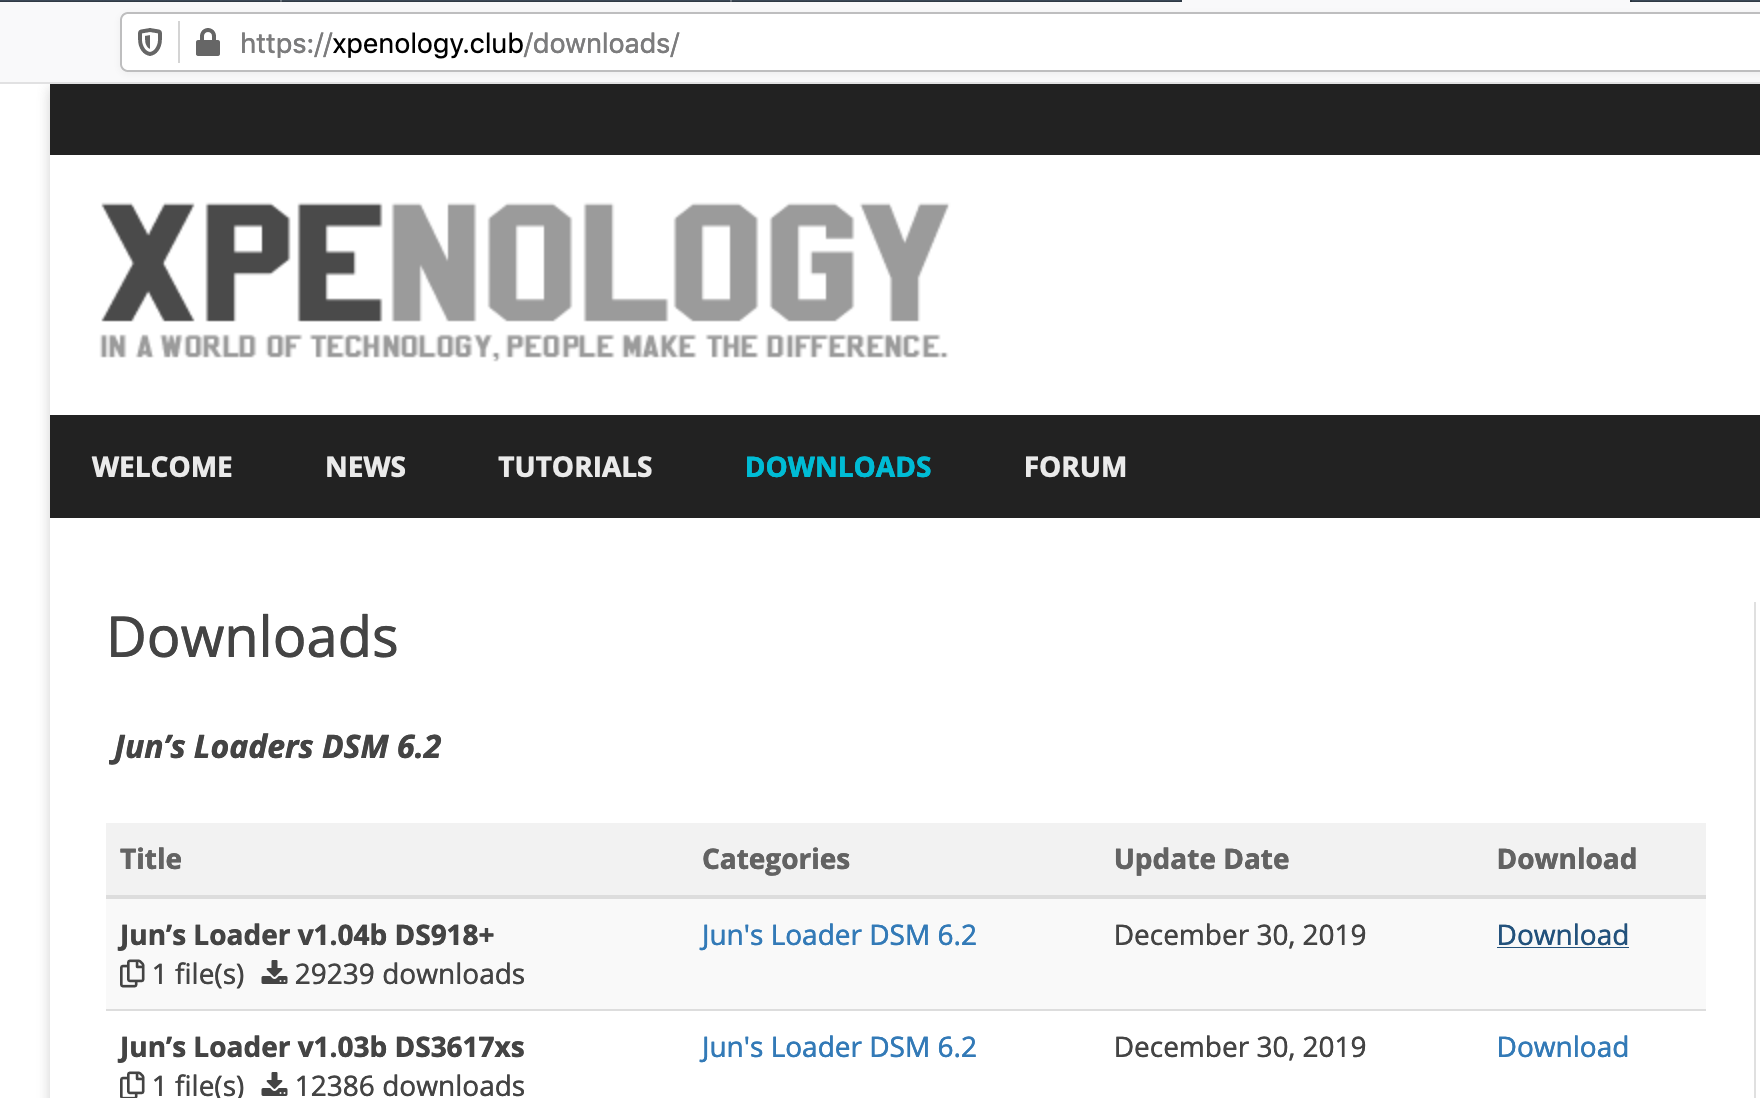Click December 30, 2019 date in DS918+ row
Screen dimensions: 1760x1098
(x=1240, y=935)
